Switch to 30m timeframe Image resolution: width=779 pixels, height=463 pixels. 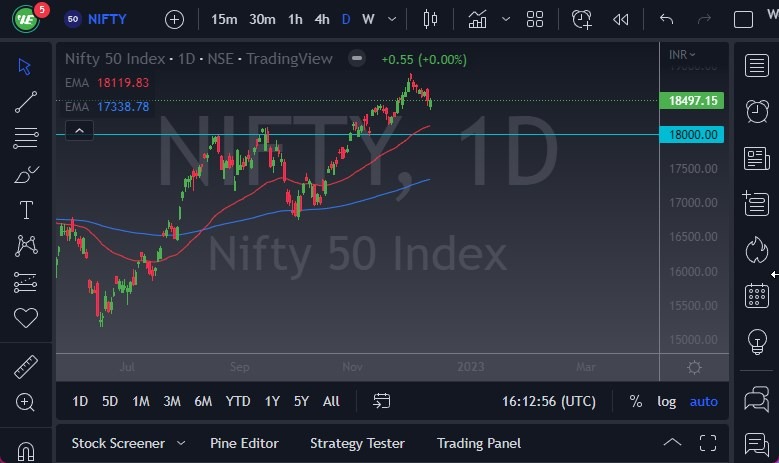[x=262, y=19]
